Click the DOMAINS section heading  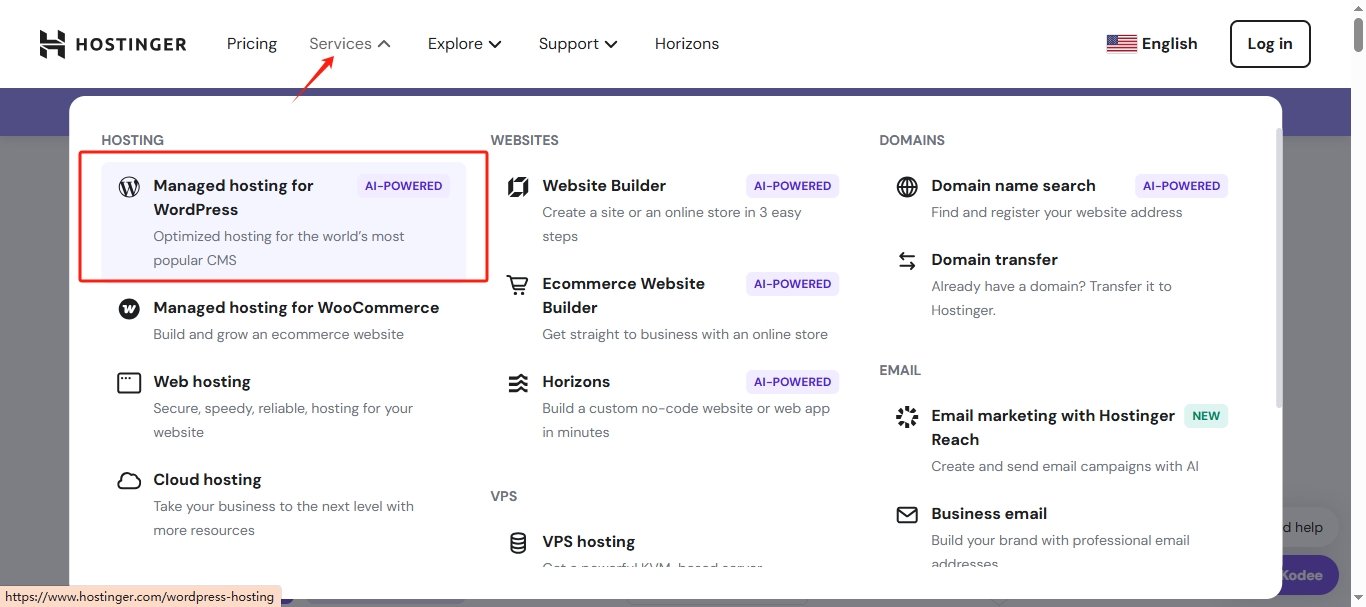pyautogui.click(x=912, y=140)
